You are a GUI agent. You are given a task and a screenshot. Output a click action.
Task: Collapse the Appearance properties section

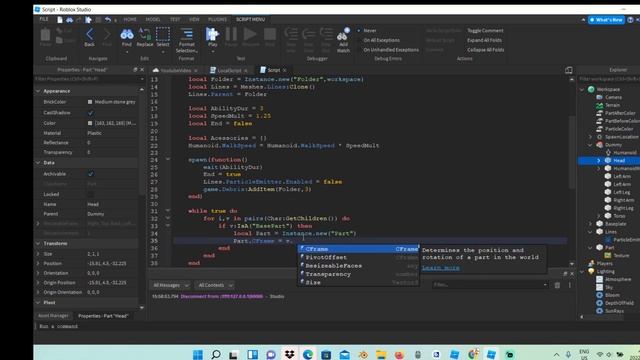[x=38, y=91]
